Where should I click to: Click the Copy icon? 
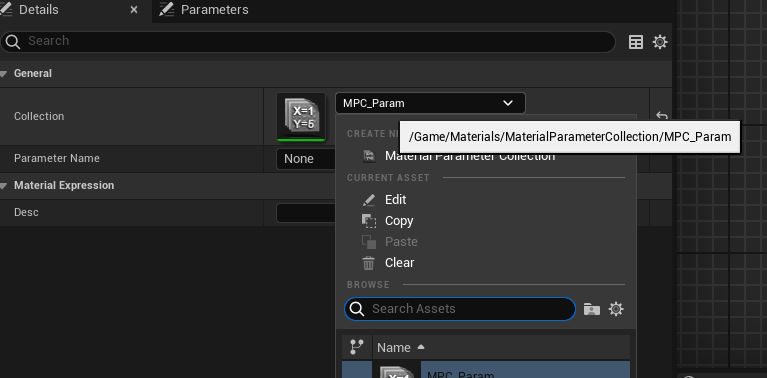click(369, 221)
